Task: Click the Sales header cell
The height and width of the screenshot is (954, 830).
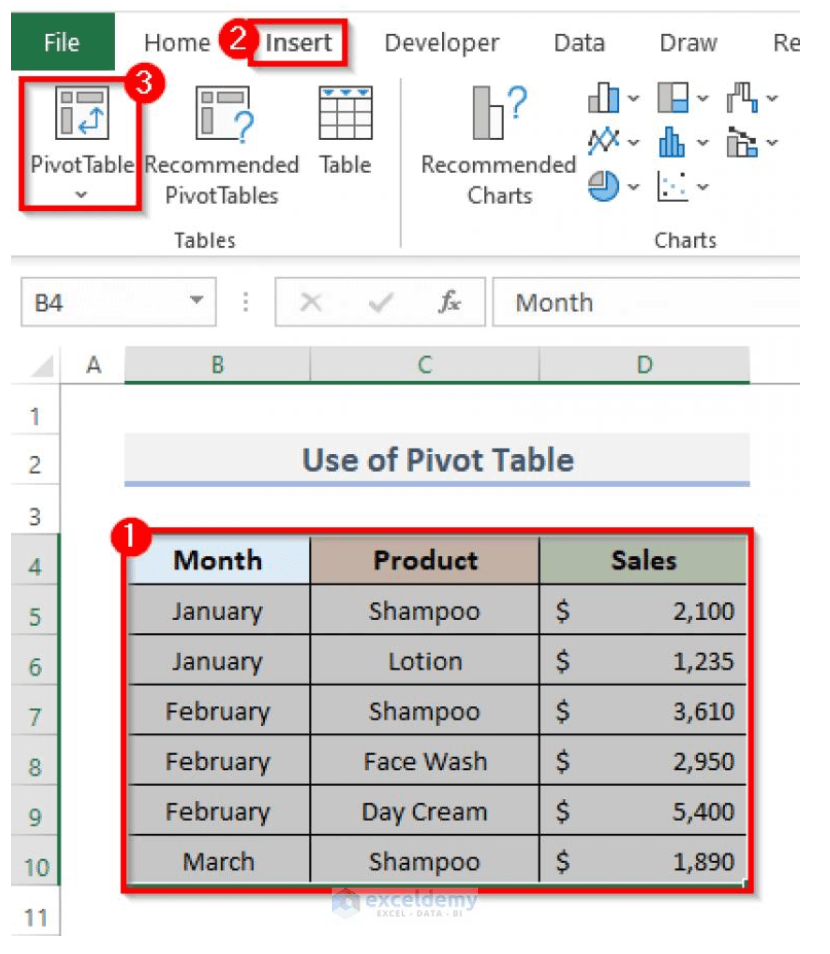Action: 643,560
